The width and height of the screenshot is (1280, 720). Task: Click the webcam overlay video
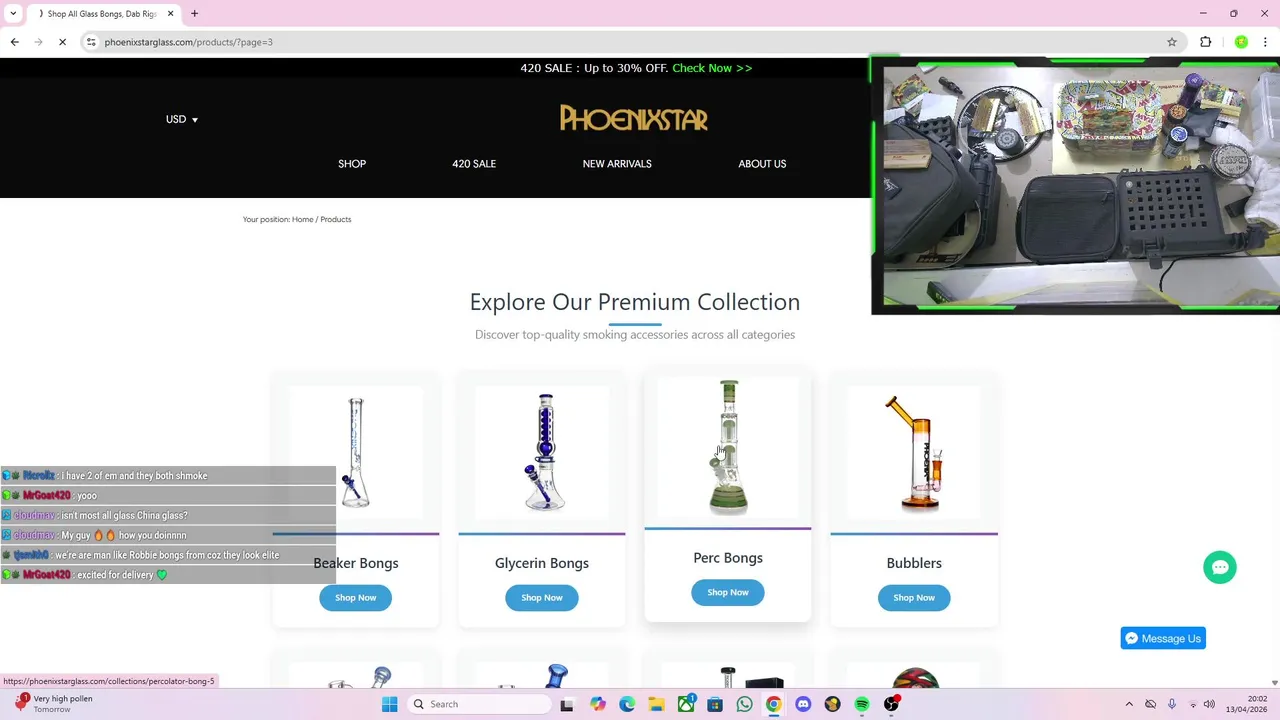1075,186
